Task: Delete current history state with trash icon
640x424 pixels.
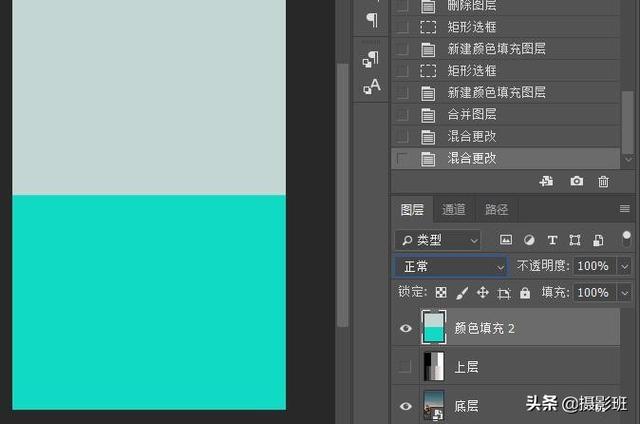Action: (x=603, y=181)
